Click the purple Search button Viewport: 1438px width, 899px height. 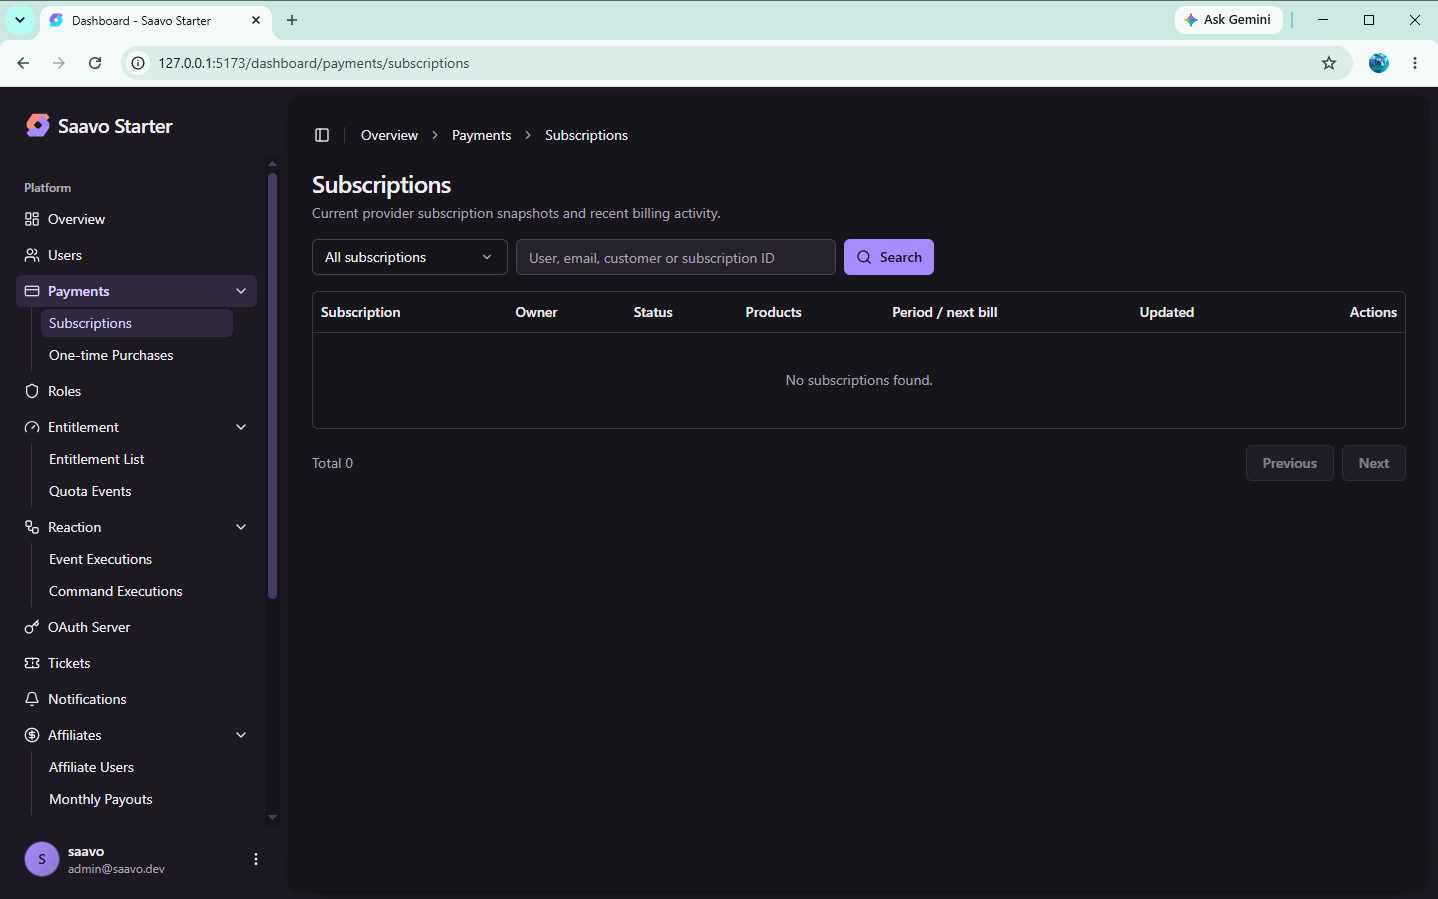tap(889, 257)
